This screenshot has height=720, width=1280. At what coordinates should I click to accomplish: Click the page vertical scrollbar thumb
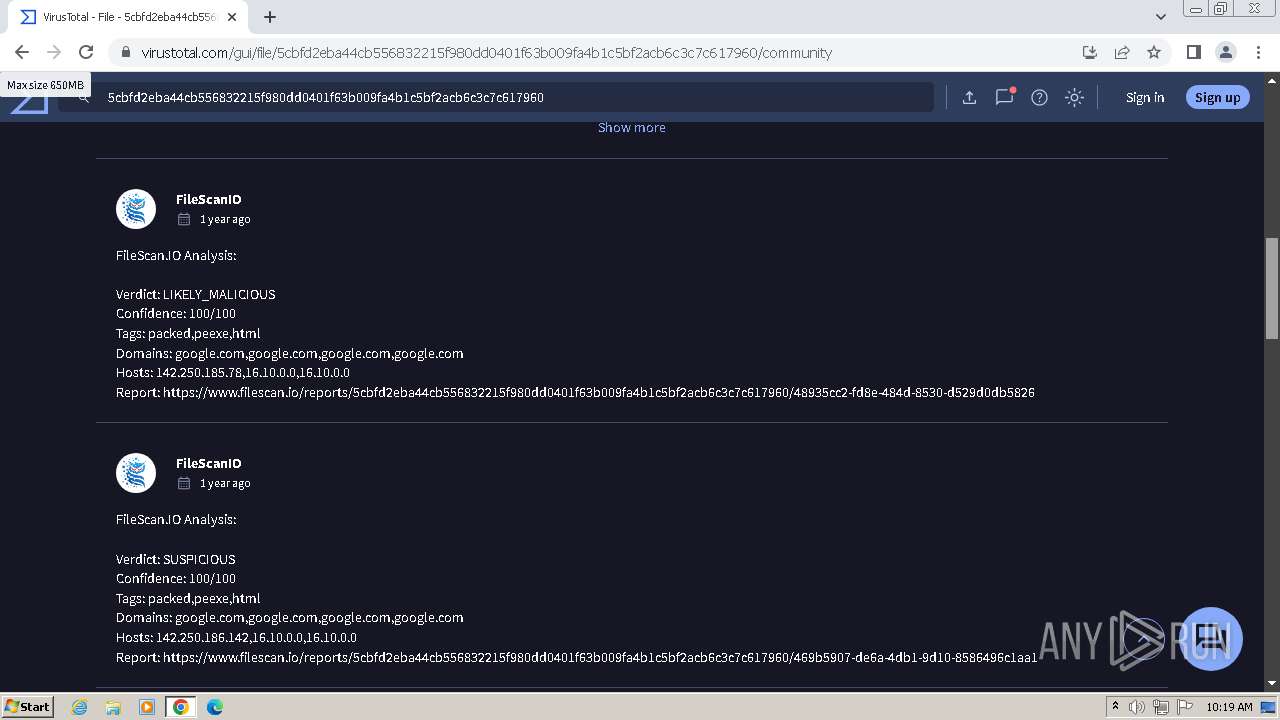[x=1272, y=288]
